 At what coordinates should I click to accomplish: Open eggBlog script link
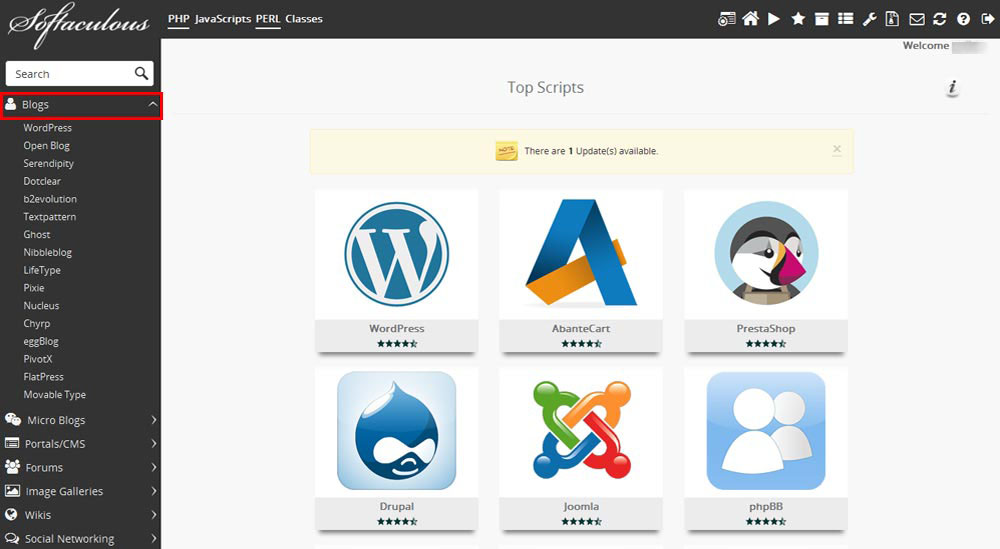tap(41, 342)
